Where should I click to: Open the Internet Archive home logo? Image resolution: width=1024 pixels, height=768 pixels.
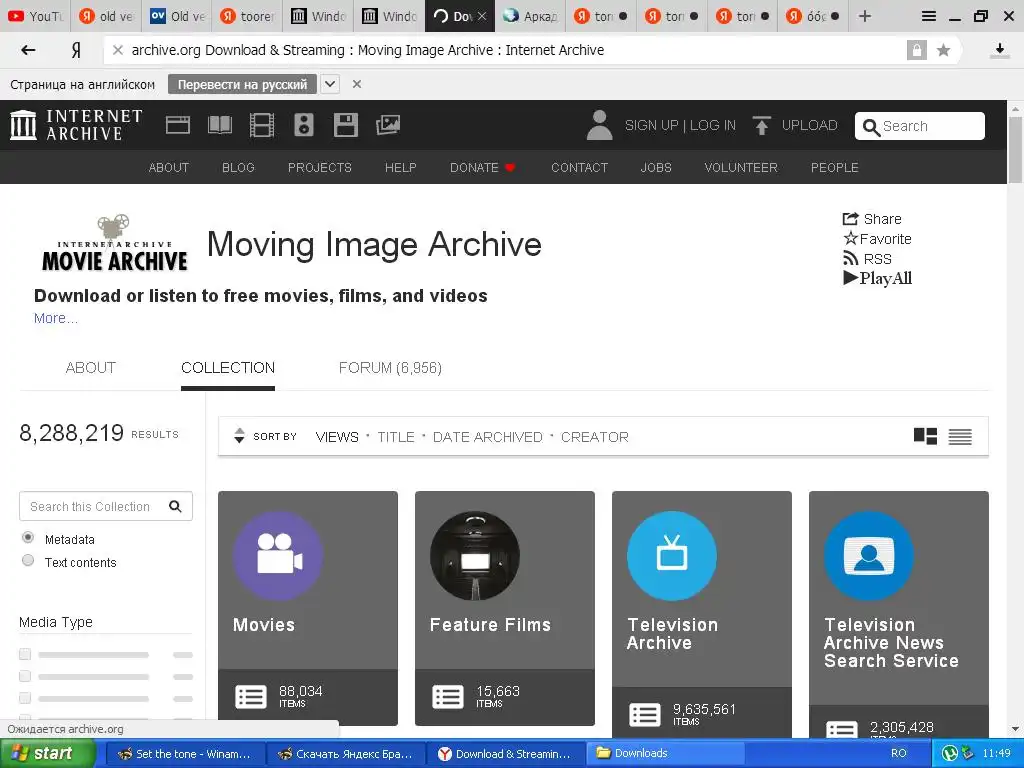tap(76, 125)
